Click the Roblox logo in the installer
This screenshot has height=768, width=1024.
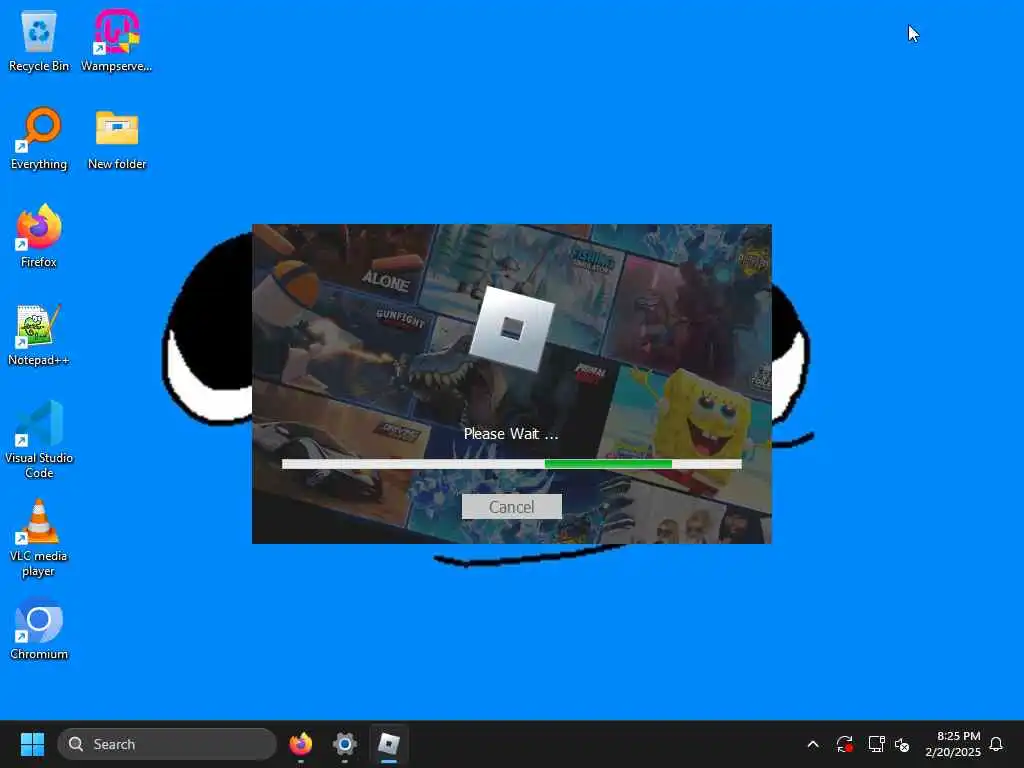[512, 328]
